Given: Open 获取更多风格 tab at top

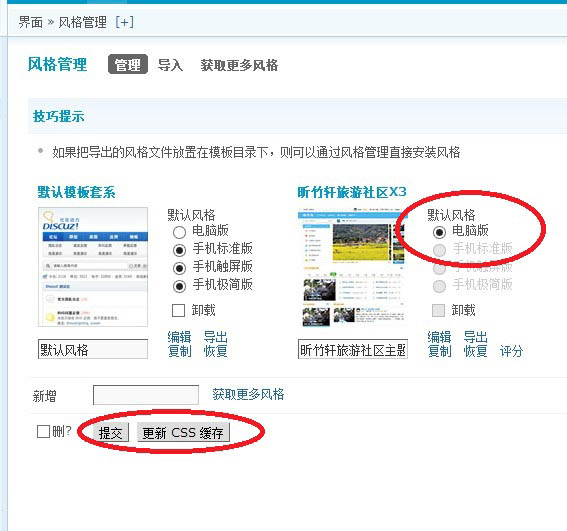Looking at the screenshot, I should (239, 65).
